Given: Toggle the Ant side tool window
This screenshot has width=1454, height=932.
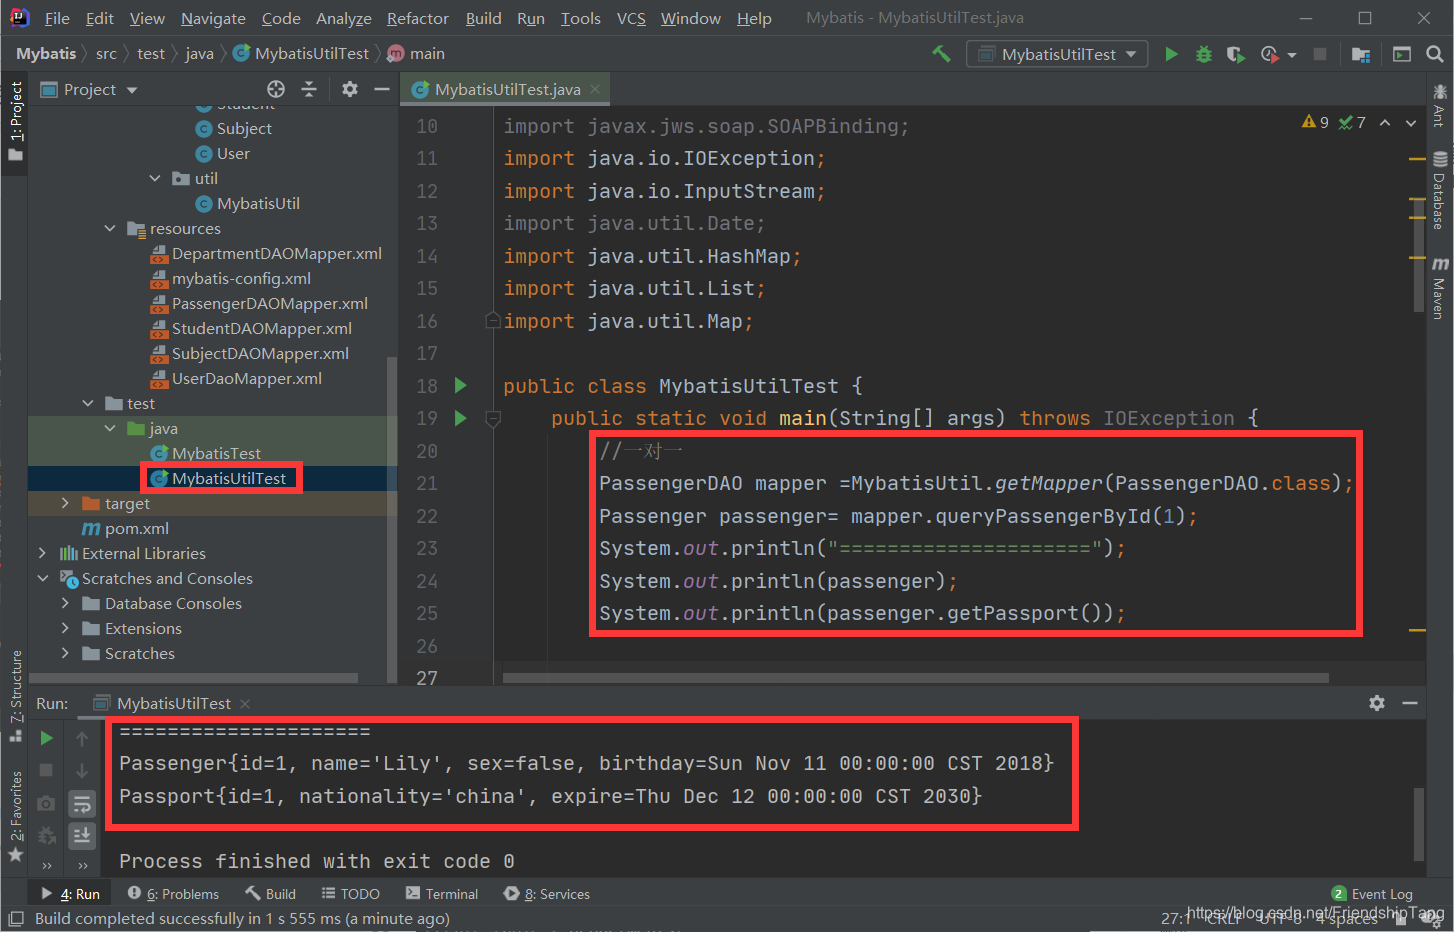Looking at the screenshot, I should coord(1439,105).
